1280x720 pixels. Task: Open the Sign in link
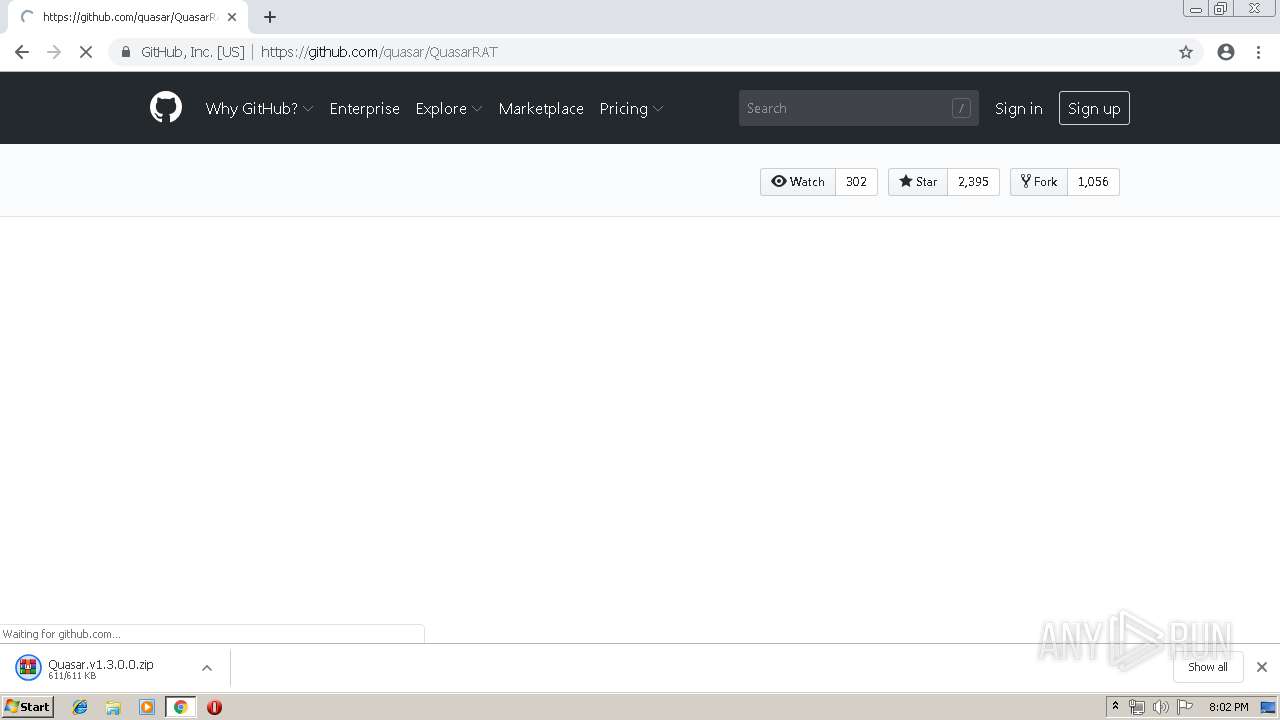(x=1018, y=108)
